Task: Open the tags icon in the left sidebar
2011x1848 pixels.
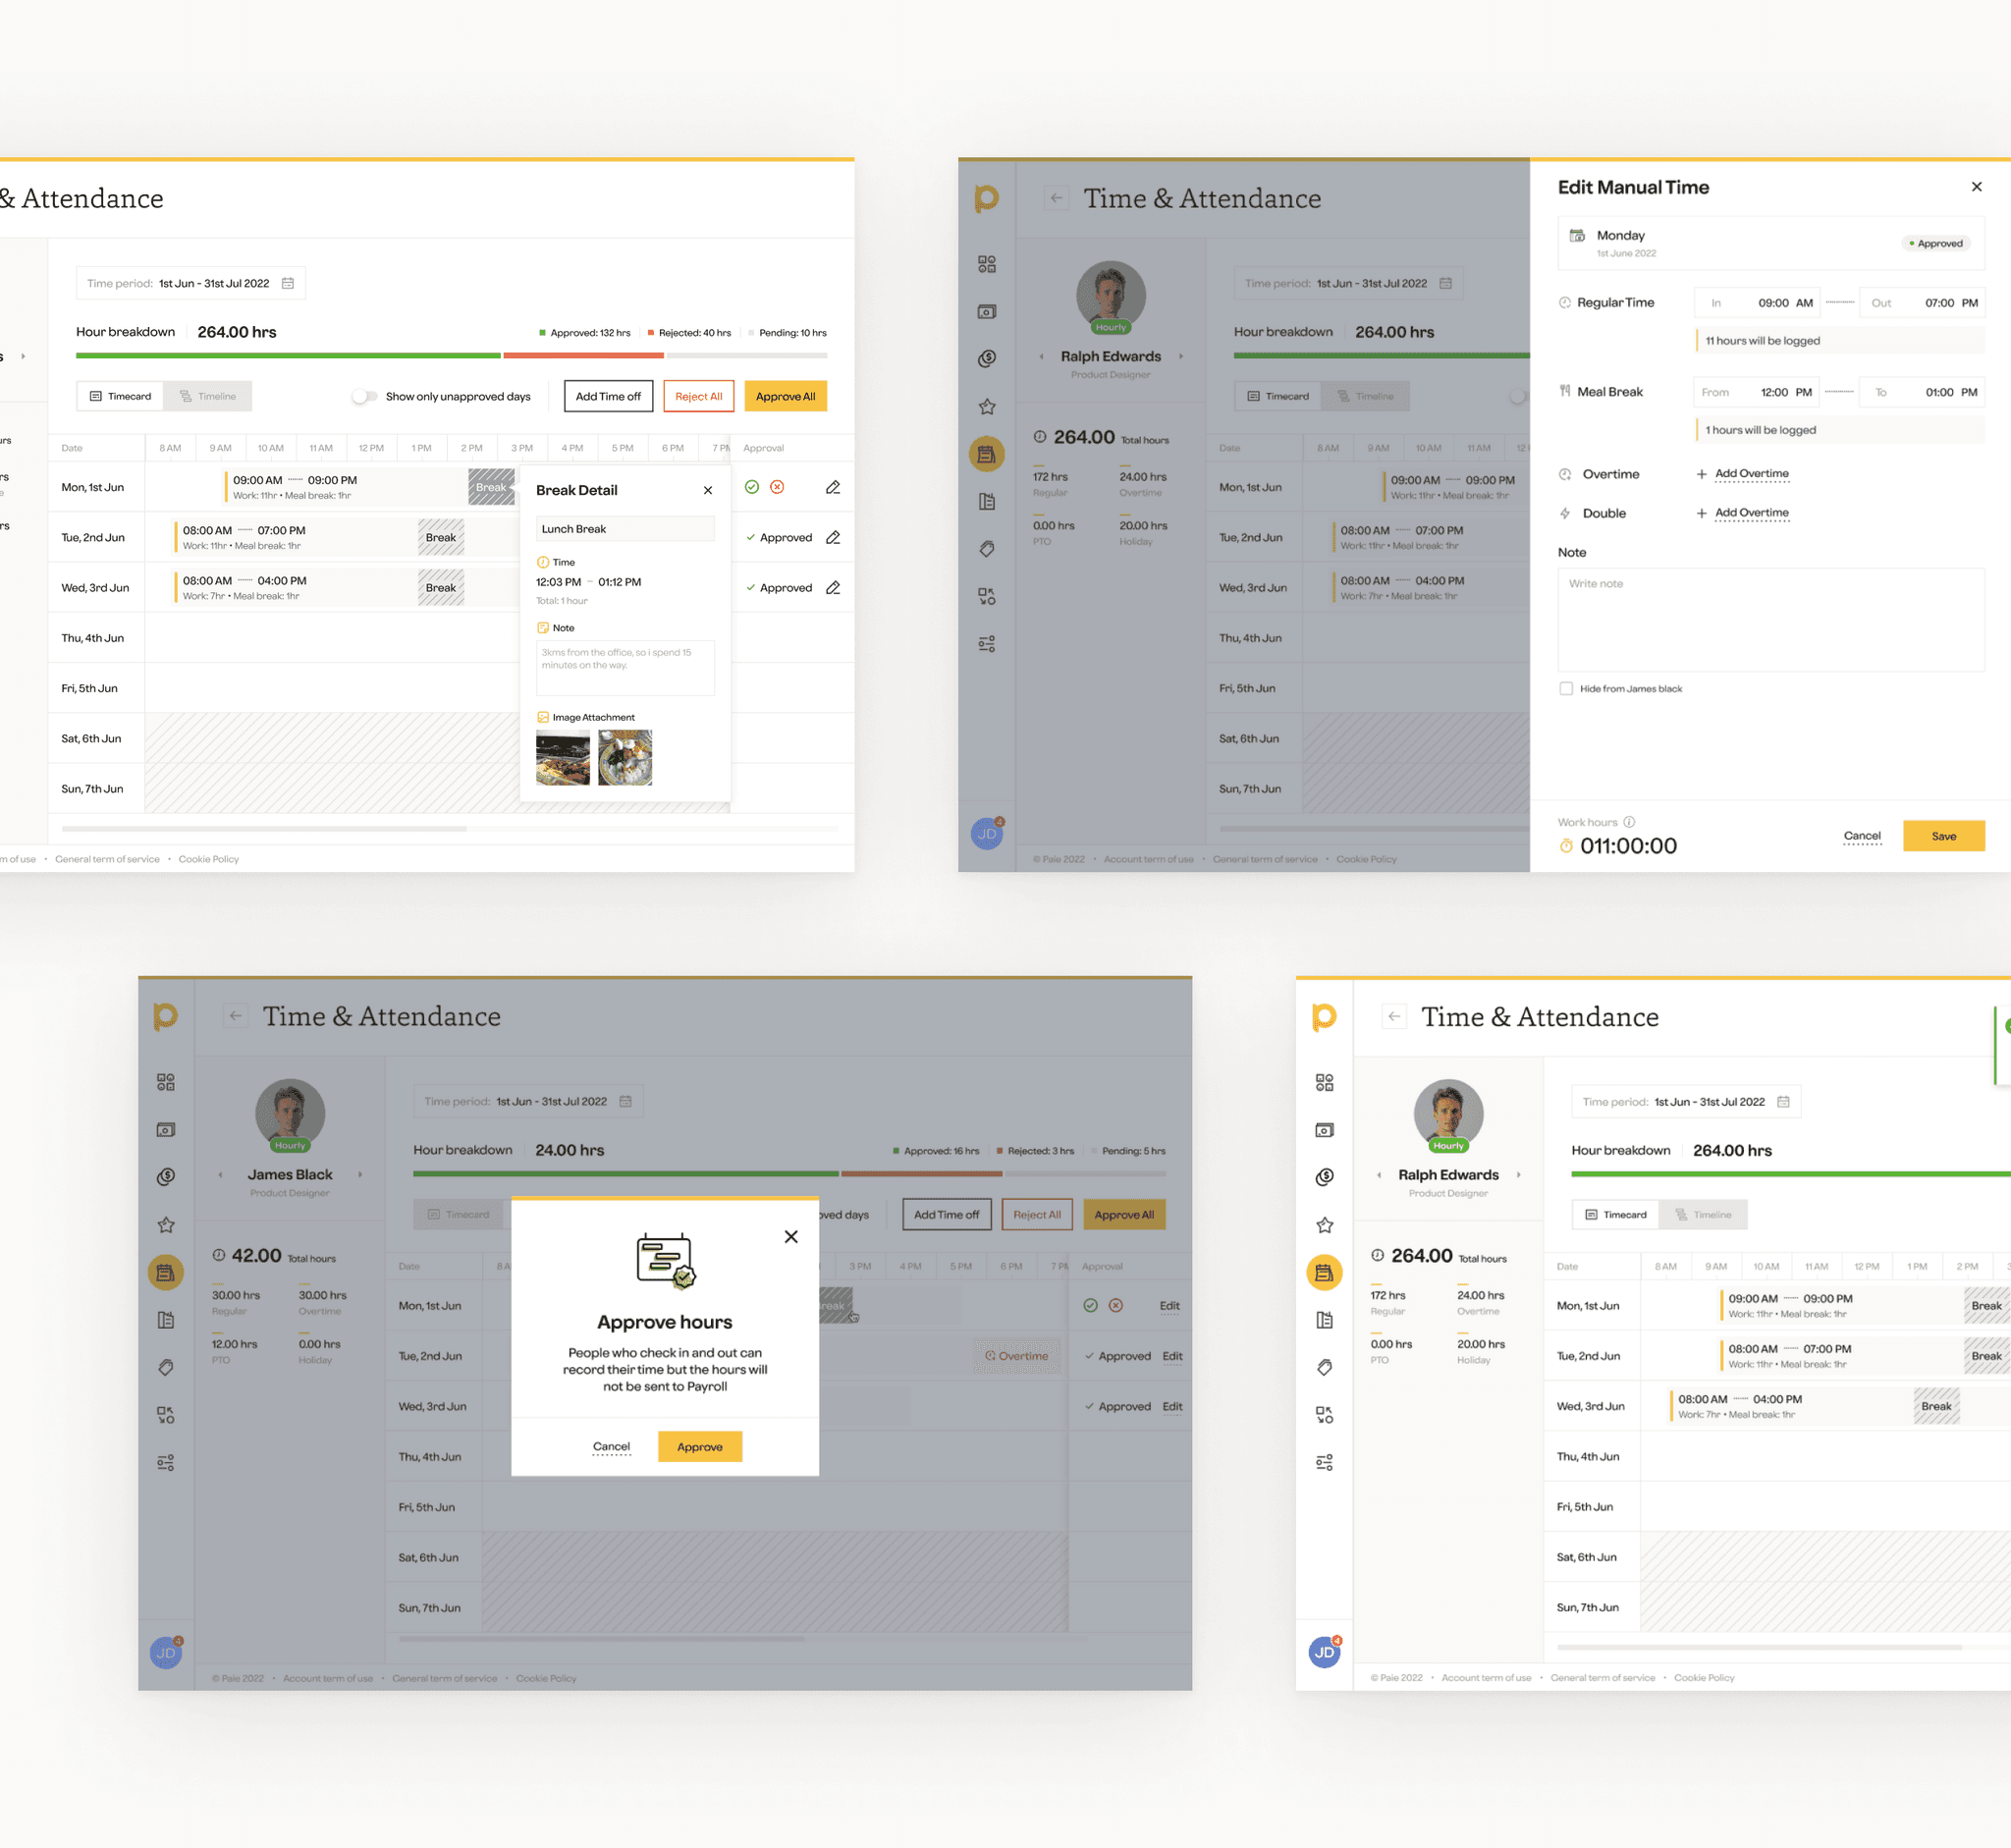Action: click(x=988, y=548)
